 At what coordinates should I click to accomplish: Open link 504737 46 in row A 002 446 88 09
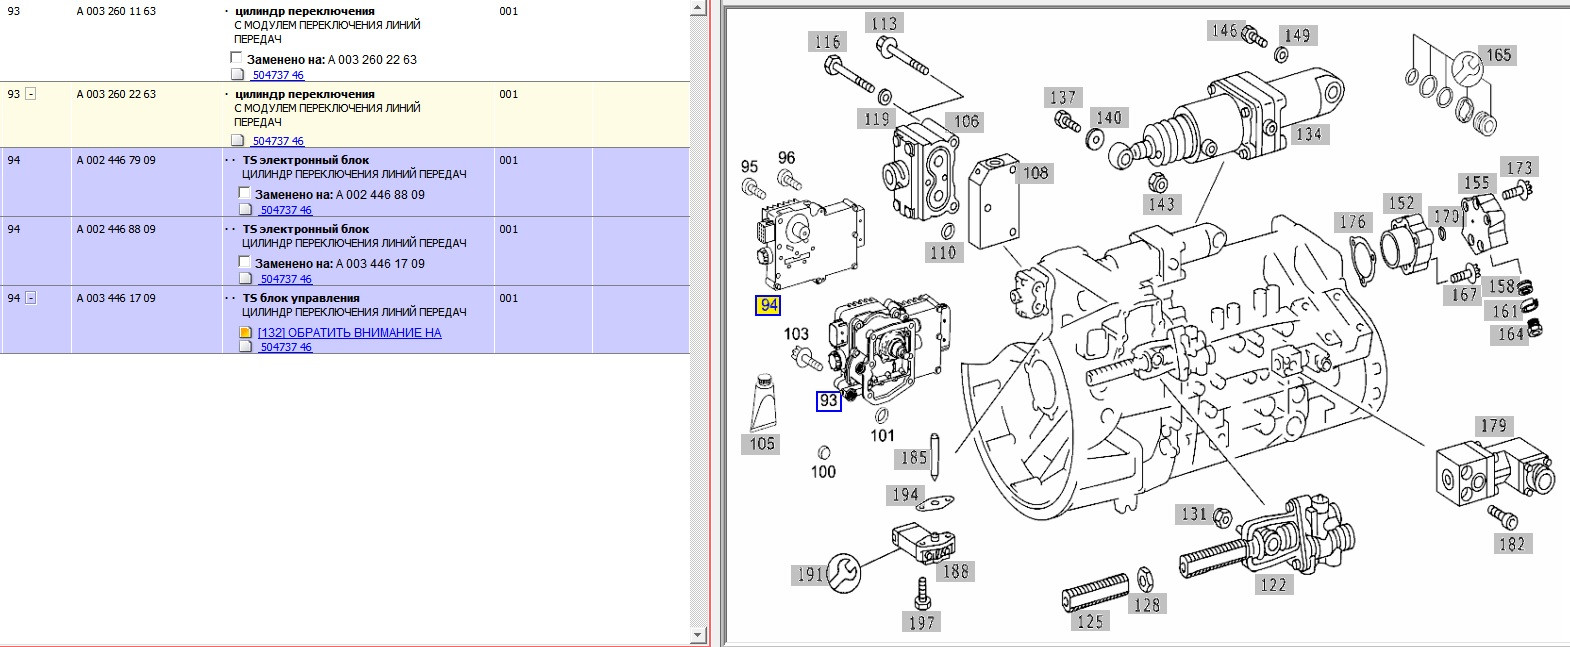pyautogui.click(x=285, y=279)
